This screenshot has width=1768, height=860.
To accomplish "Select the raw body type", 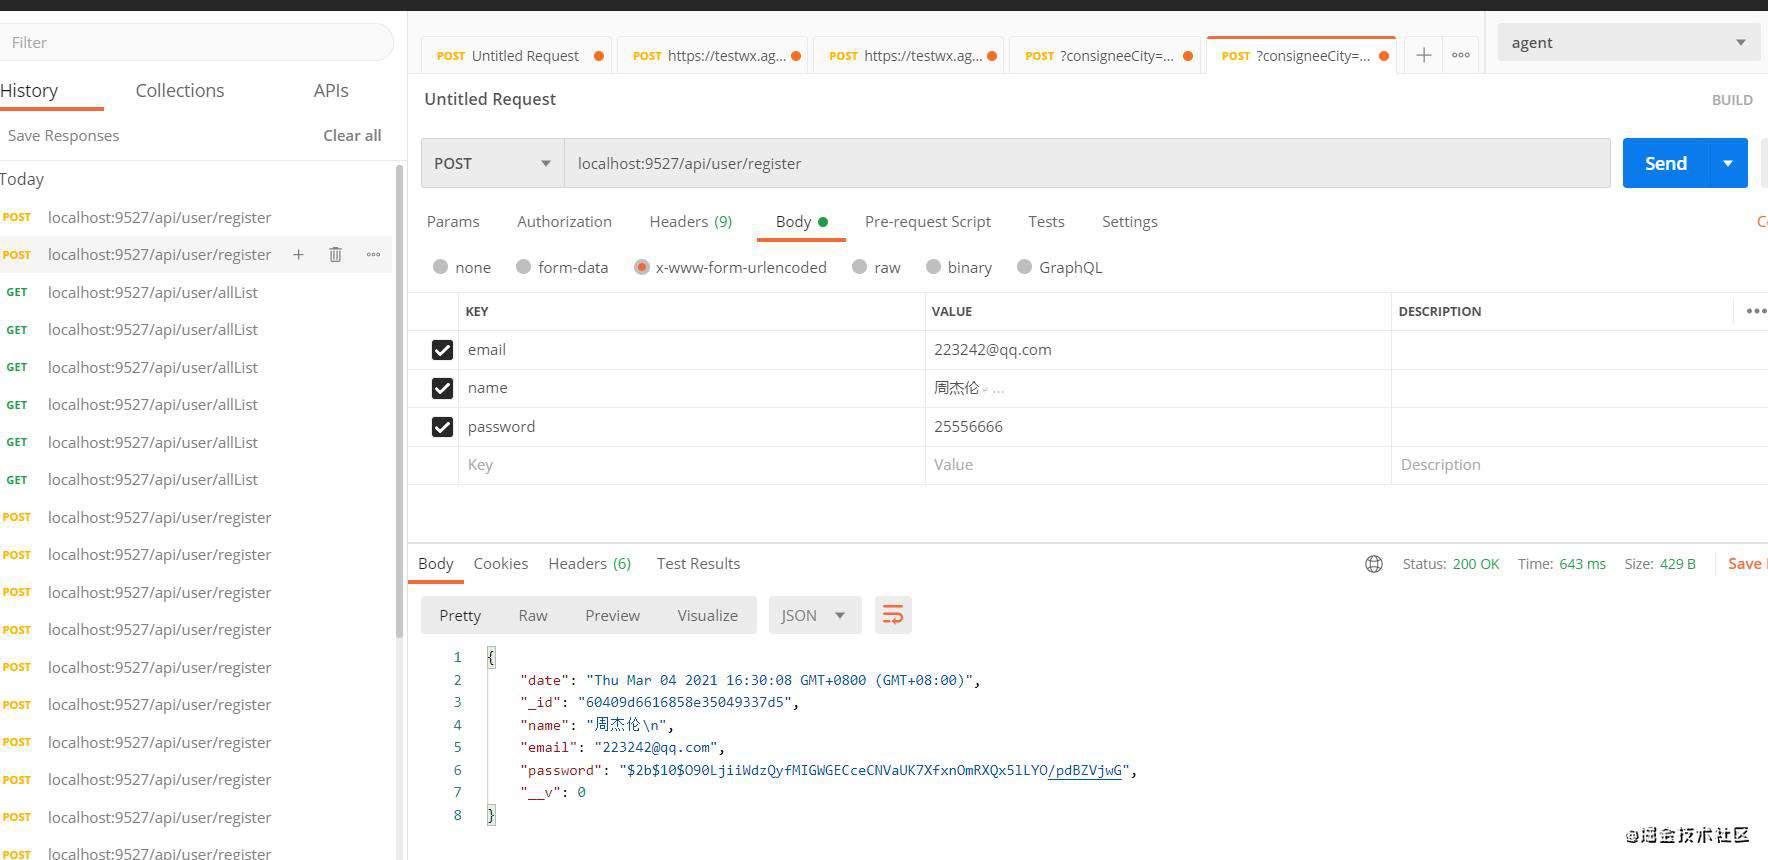I will (x=876, y=267).
